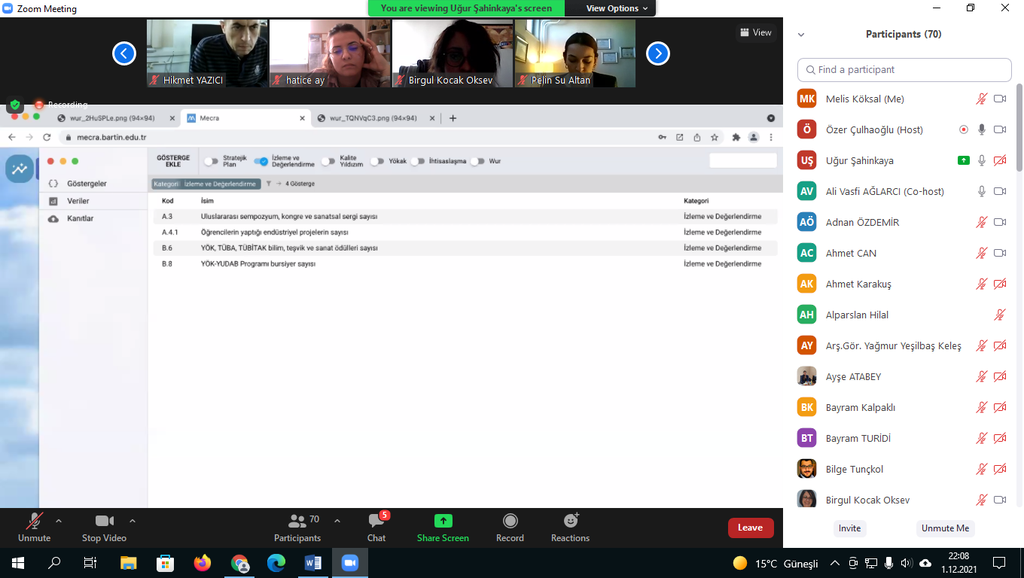
Task: Show next video thumbnails with right arrow
Action: coord(658,53)
